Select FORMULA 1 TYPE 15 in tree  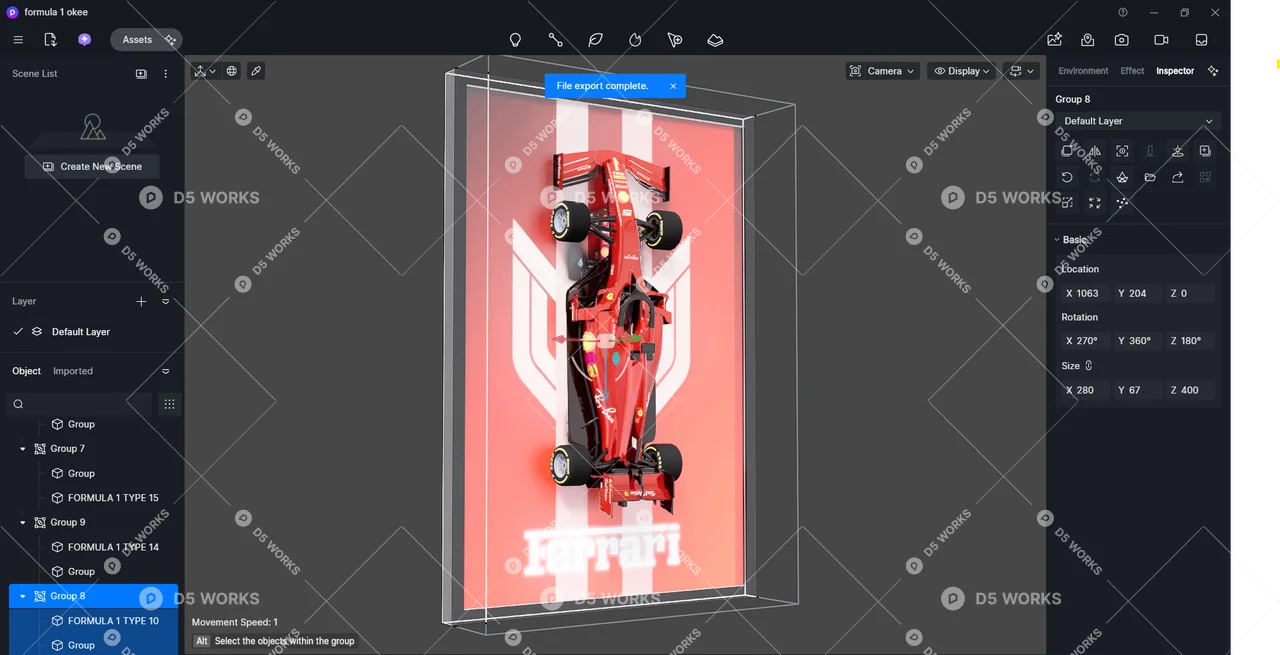click(x=113, y=498)
